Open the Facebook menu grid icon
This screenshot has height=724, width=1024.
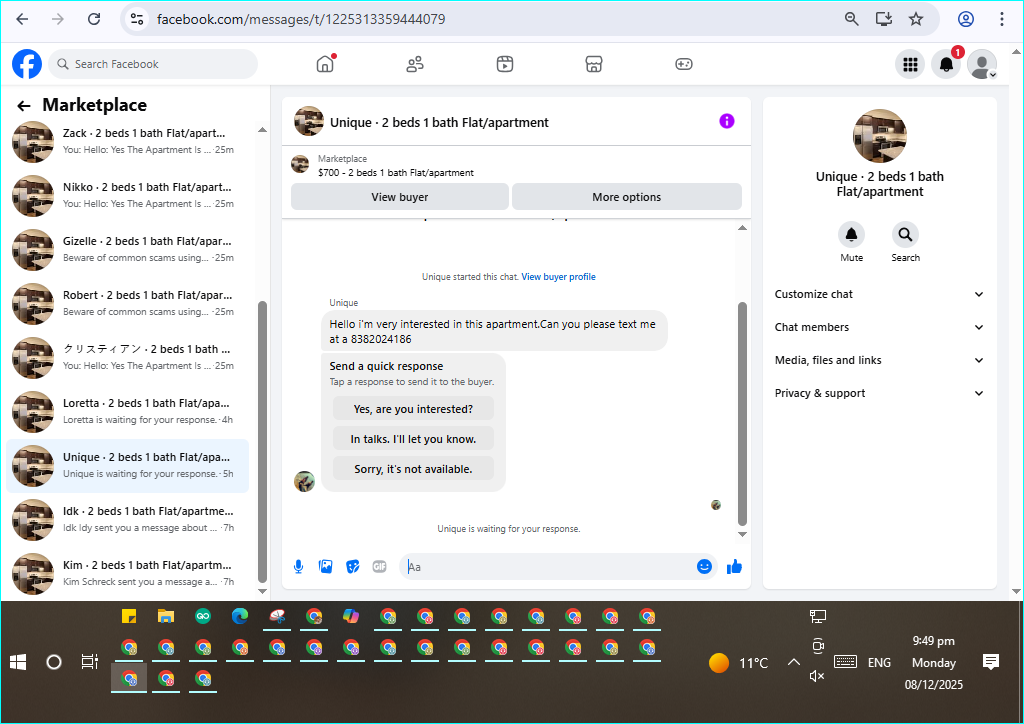click(910, 64)
